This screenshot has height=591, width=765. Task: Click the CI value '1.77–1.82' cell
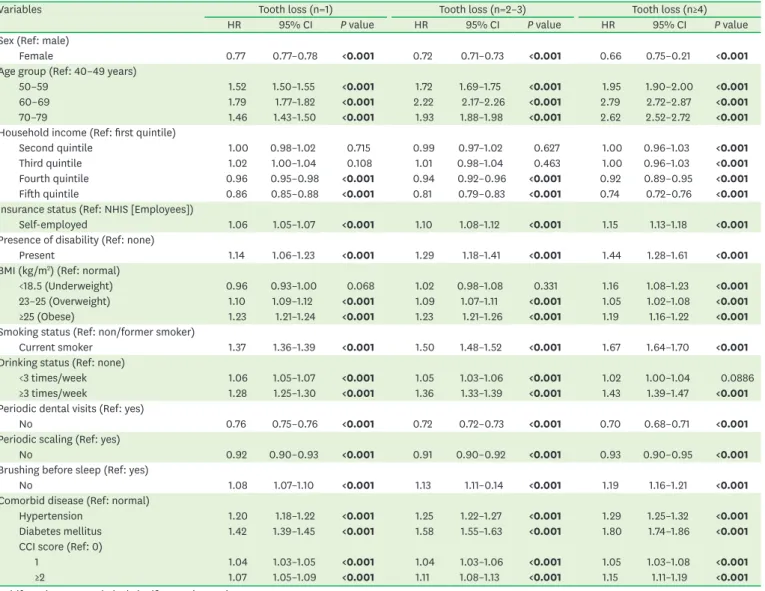coord(295,102)
